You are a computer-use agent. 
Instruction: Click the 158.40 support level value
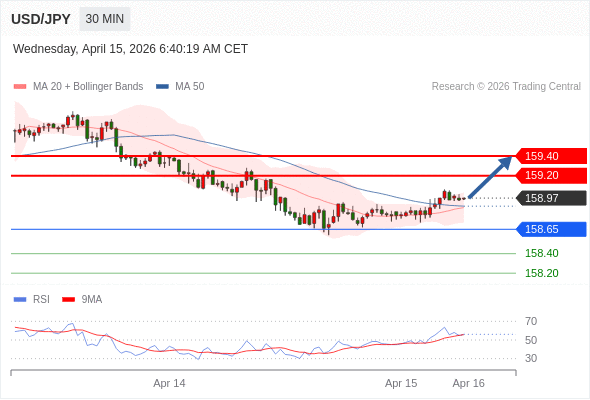pos(541,253)
